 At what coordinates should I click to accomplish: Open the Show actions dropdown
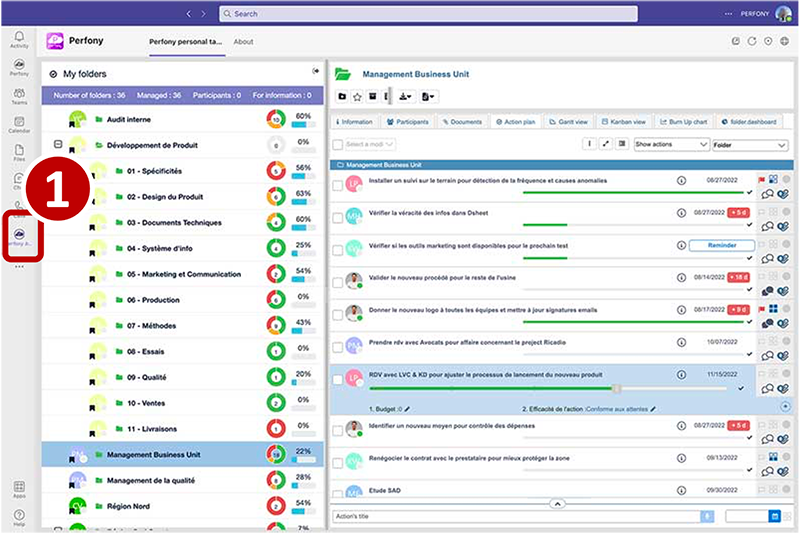(671, 144)
